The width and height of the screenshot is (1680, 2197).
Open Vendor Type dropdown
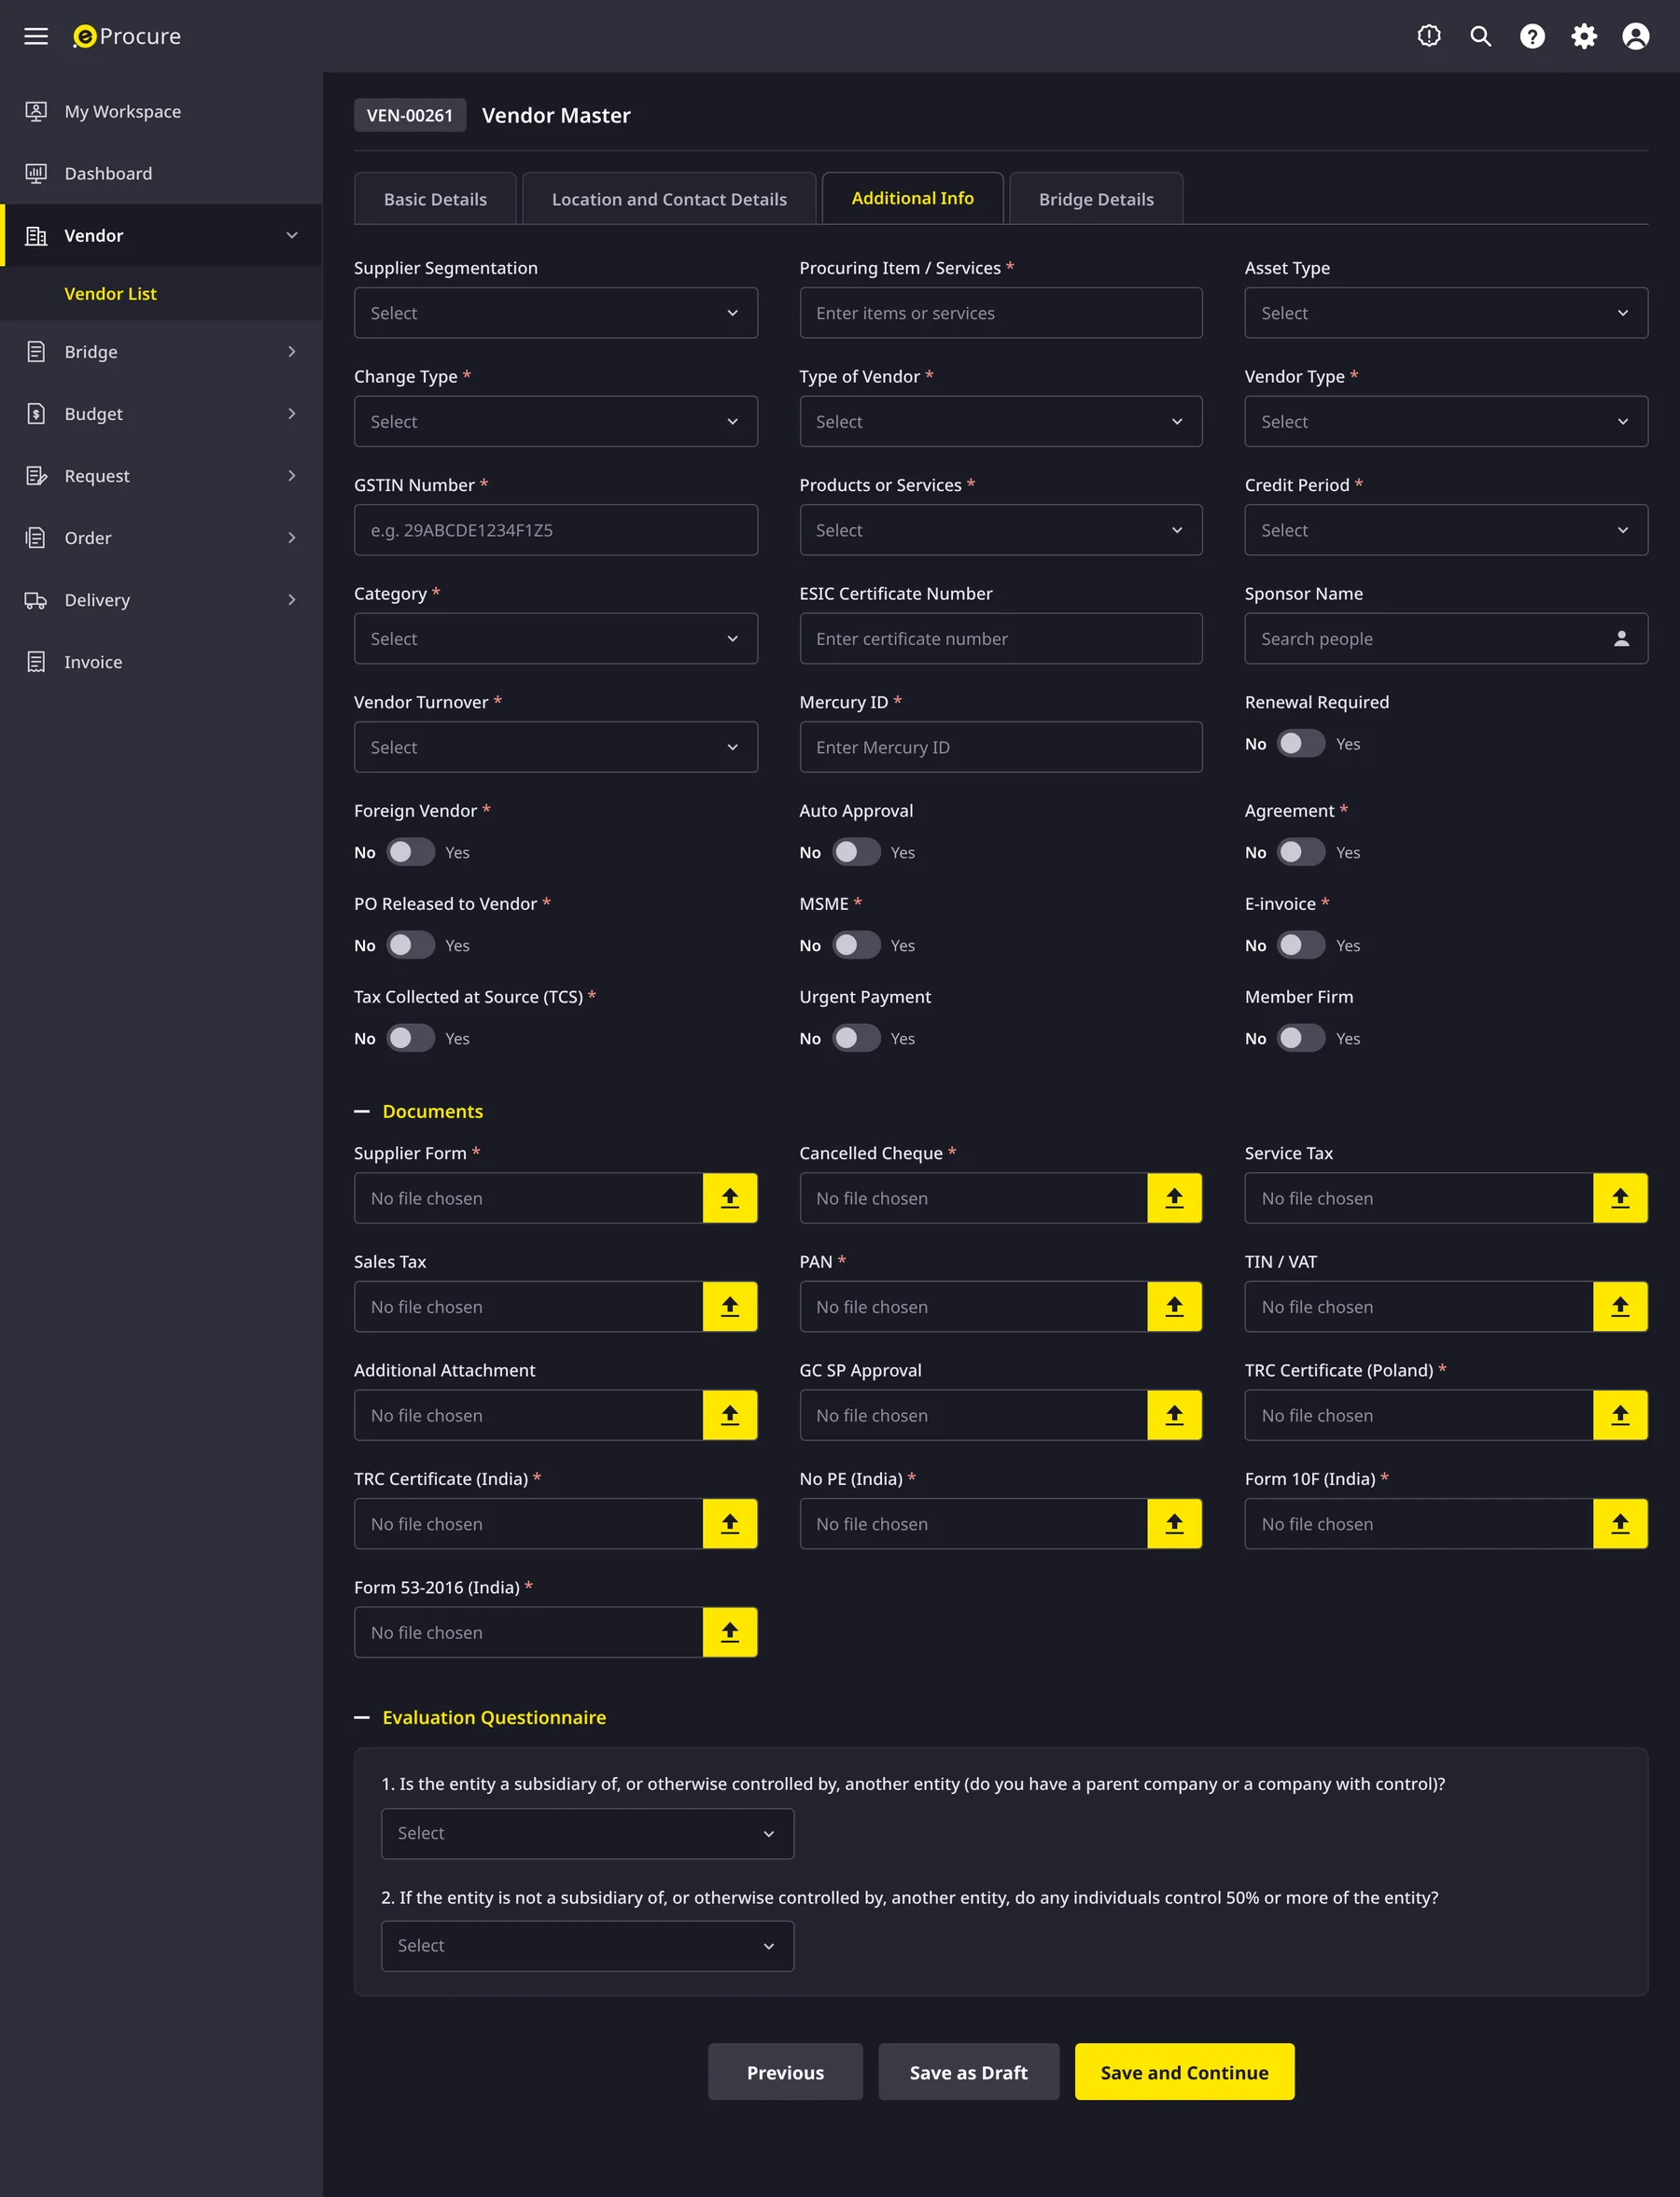pos(1445,421)
